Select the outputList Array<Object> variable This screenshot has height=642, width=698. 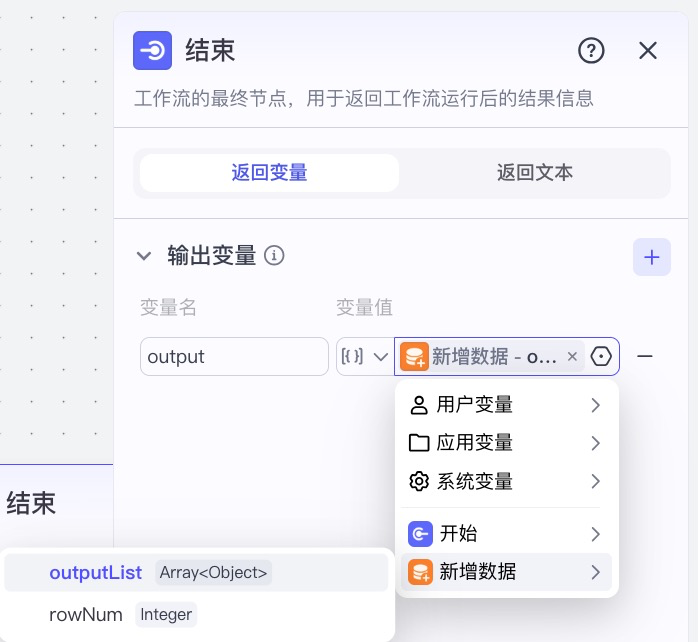[x=196, y=573]
